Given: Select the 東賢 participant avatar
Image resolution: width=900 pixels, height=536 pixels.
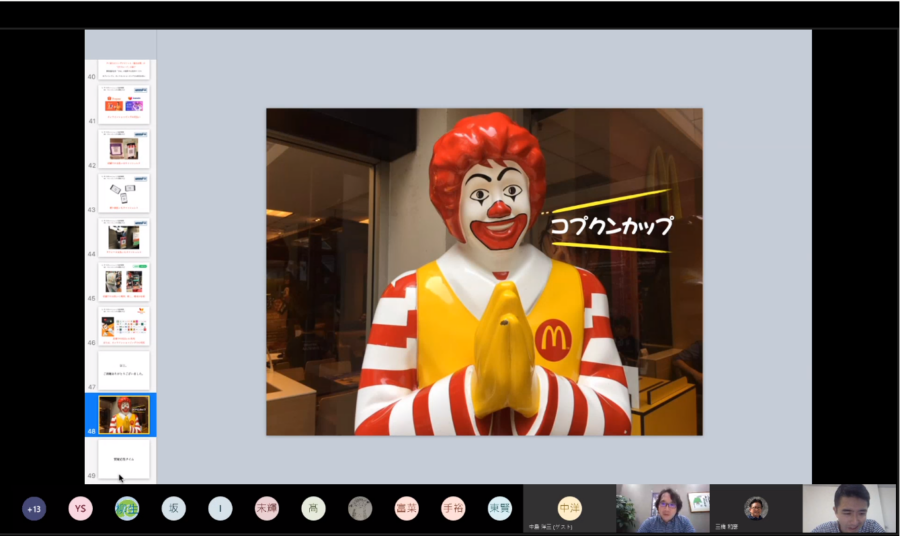Looking at the screenshot, I should (499, 508).
